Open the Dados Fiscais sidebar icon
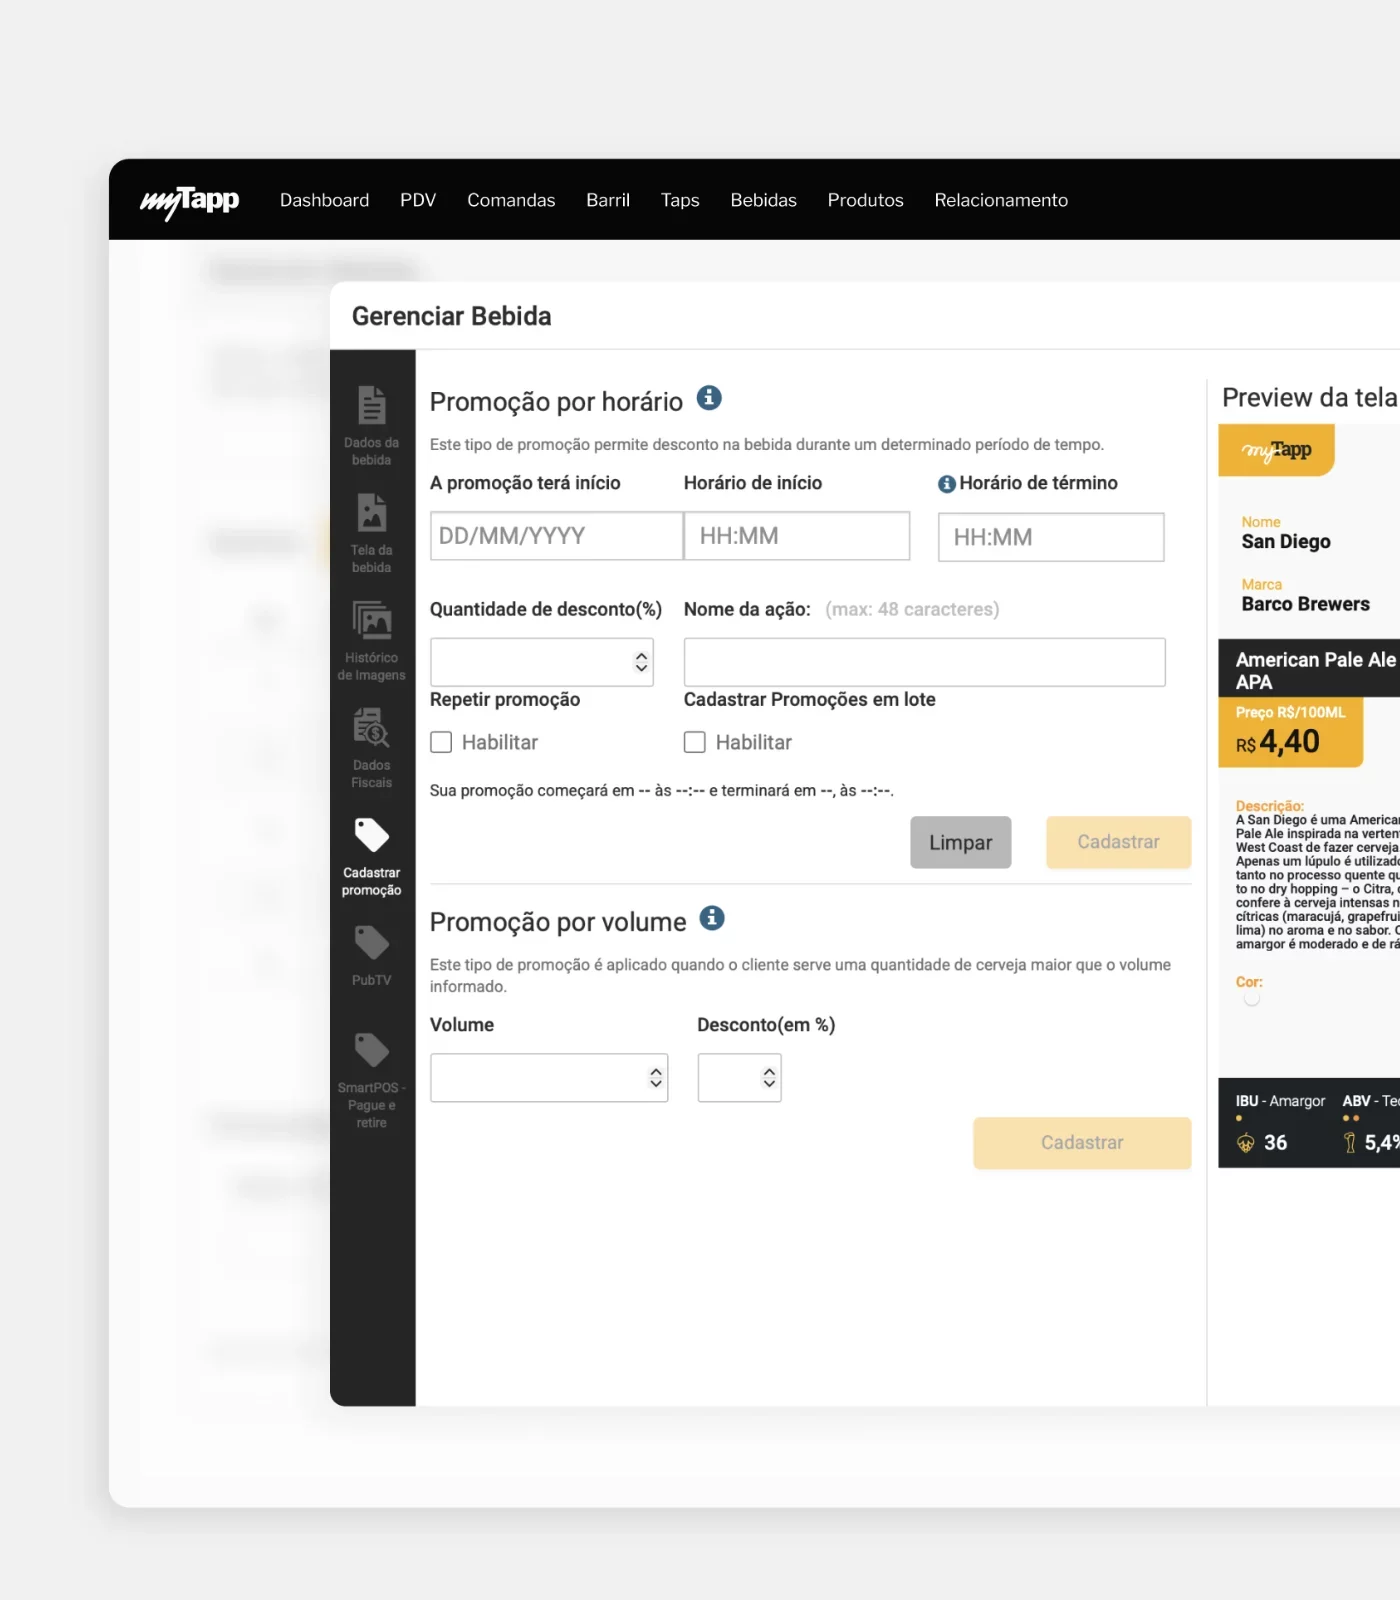Screen dimensions: 1400x1600 coord(372,728)
